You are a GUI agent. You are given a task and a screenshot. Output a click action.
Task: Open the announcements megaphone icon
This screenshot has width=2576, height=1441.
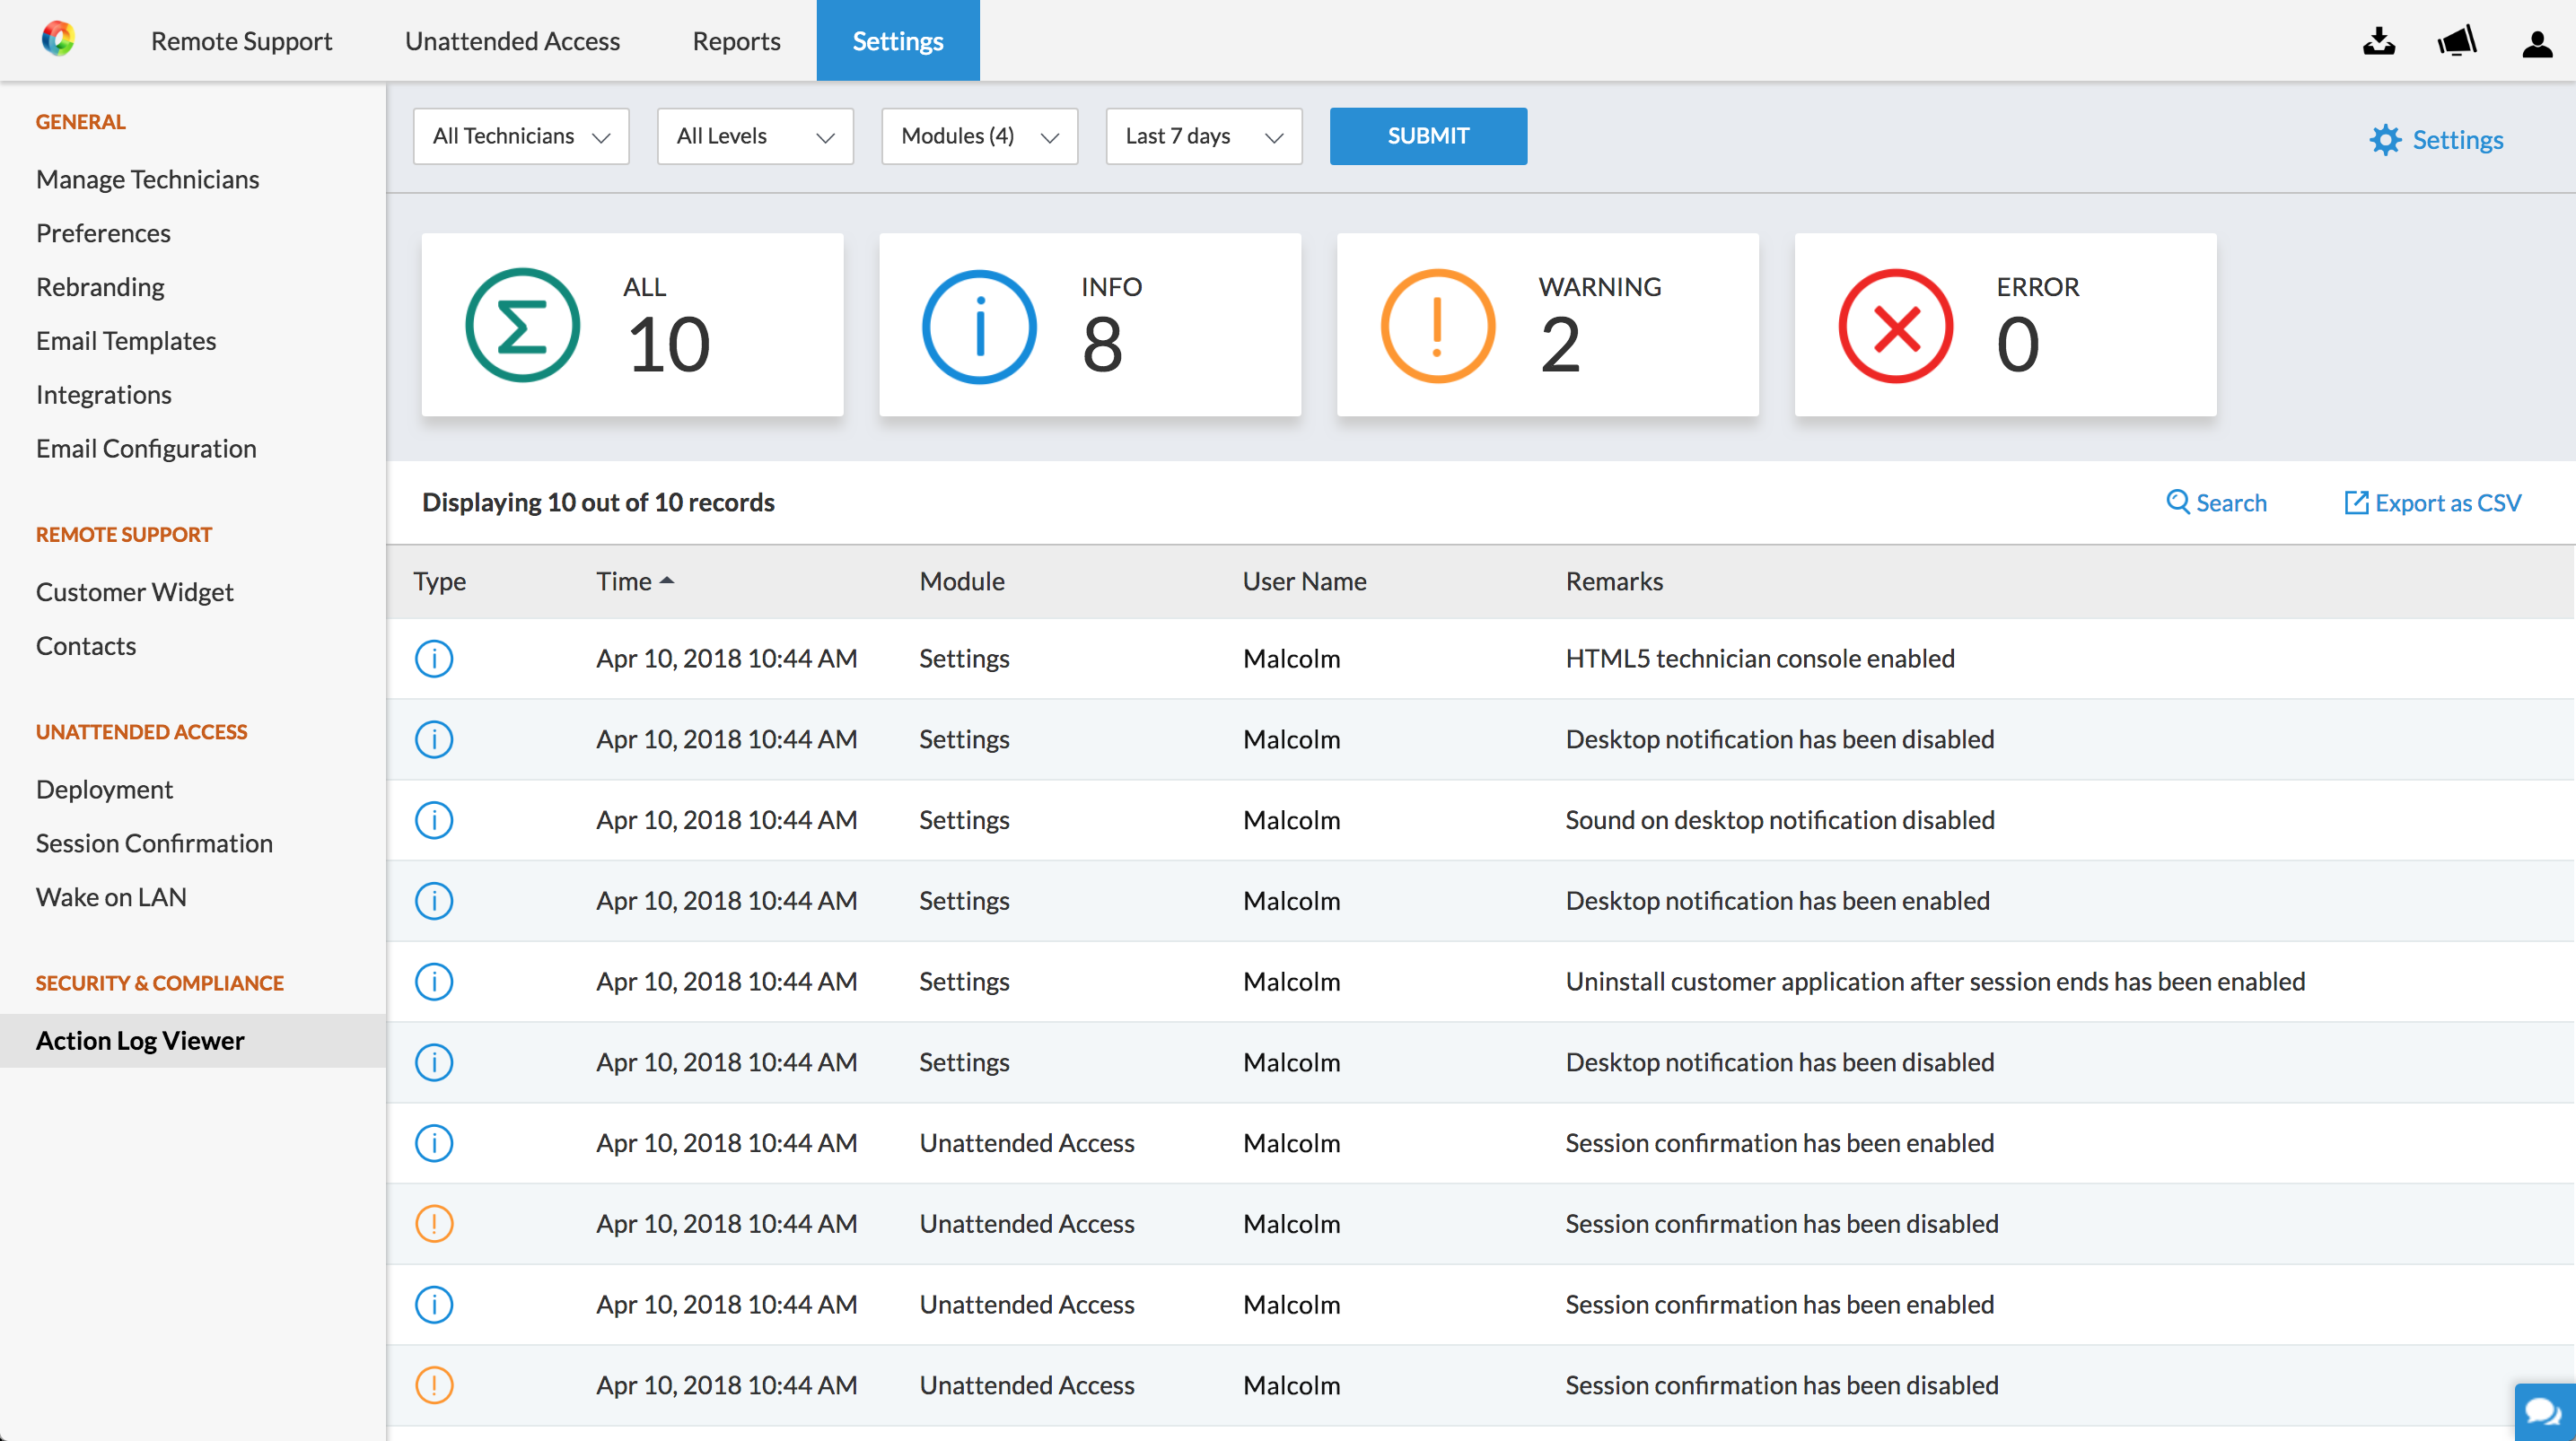pyautogui.click(x=2457, y=41)
